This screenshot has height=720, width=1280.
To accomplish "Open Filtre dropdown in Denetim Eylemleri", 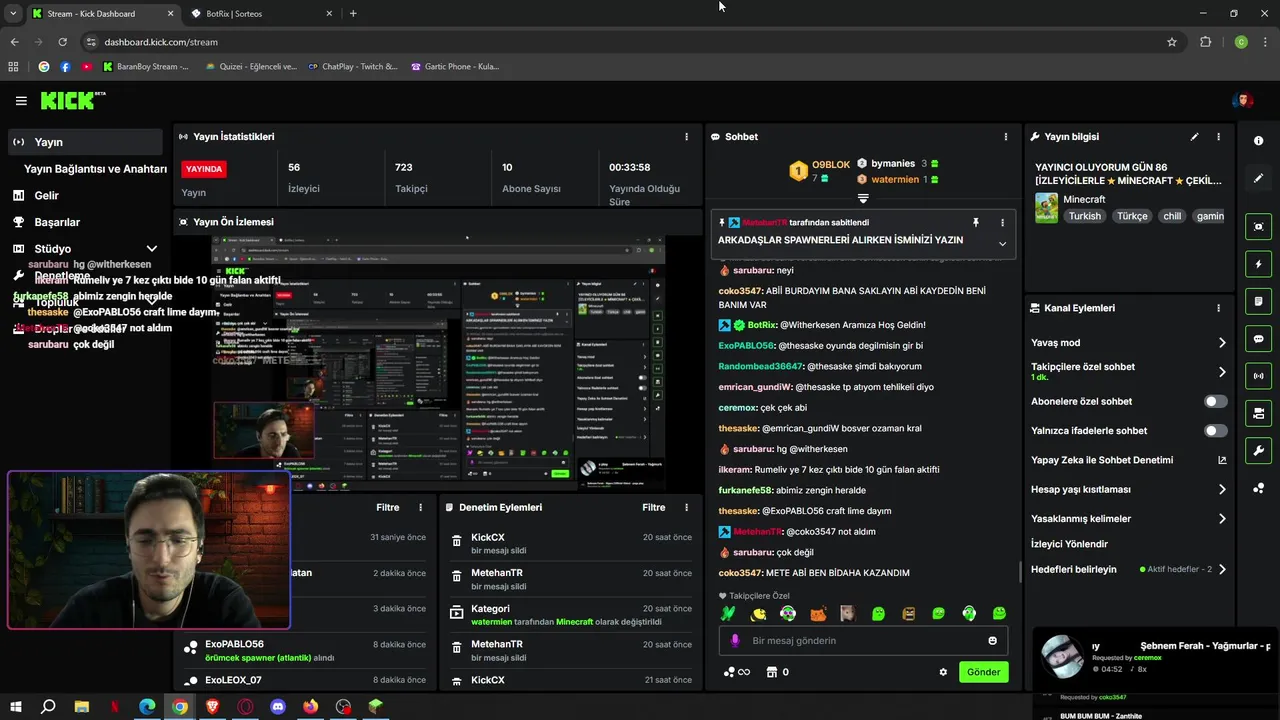I will click(654, 508).
